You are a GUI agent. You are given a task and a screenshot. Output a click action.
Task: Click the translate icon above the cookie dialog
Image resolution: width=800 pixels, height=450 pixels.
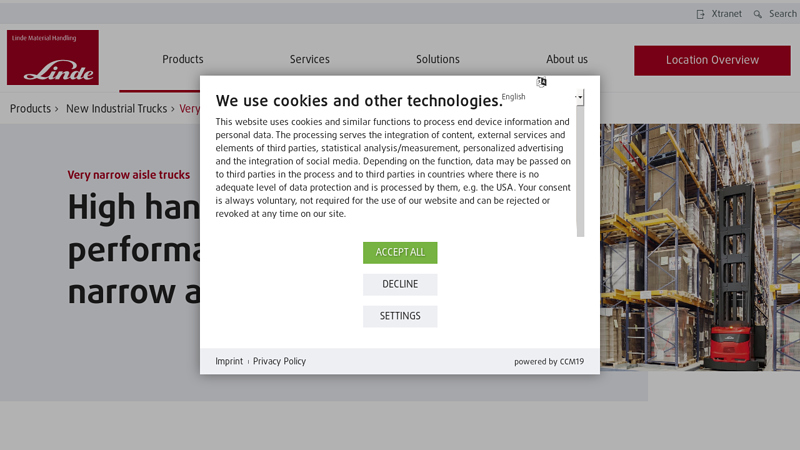click(x=541, y=82)
